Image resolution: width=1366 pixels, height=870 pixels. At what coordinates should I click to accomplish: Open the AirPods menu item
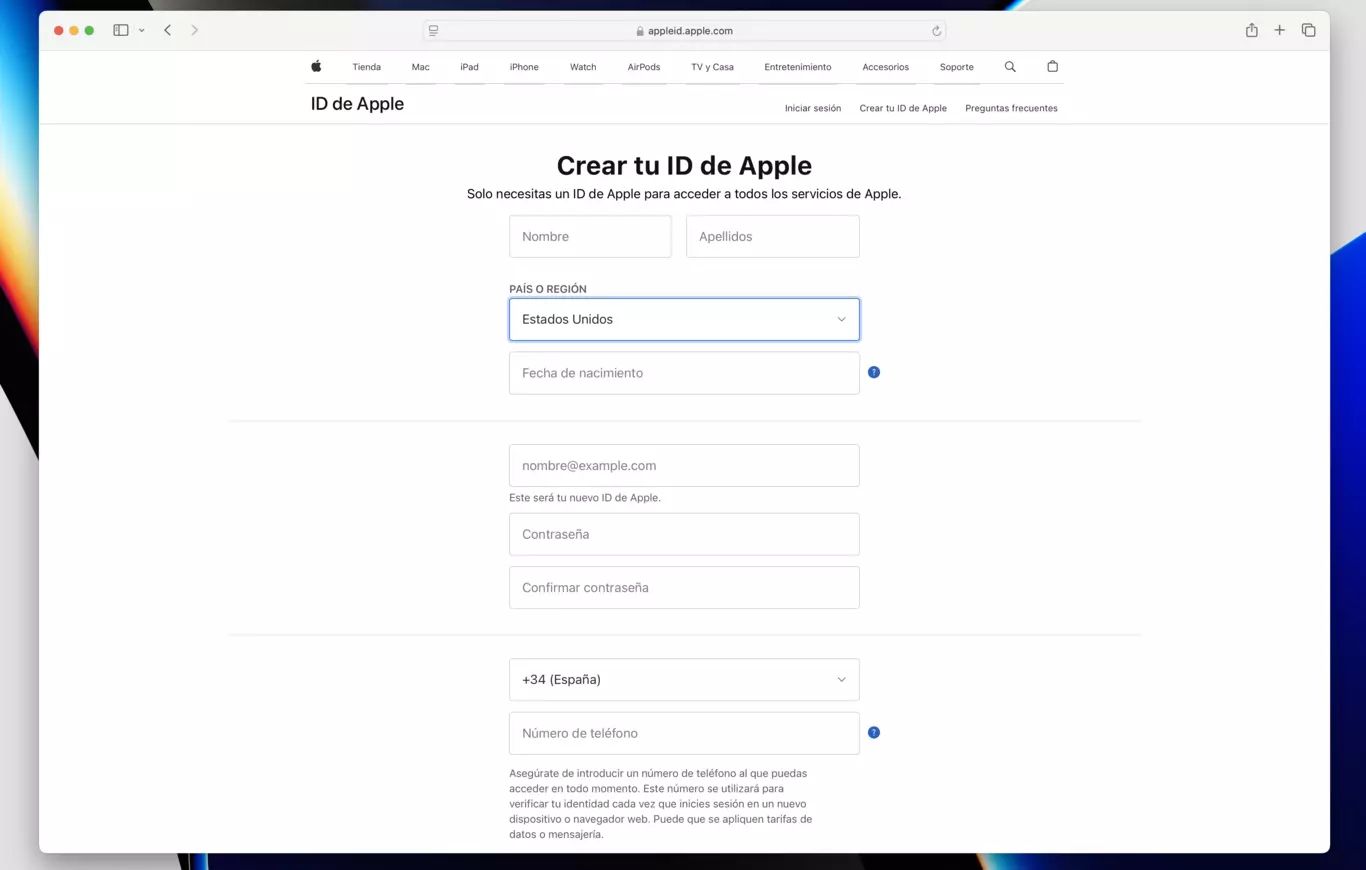click(644, 67)
